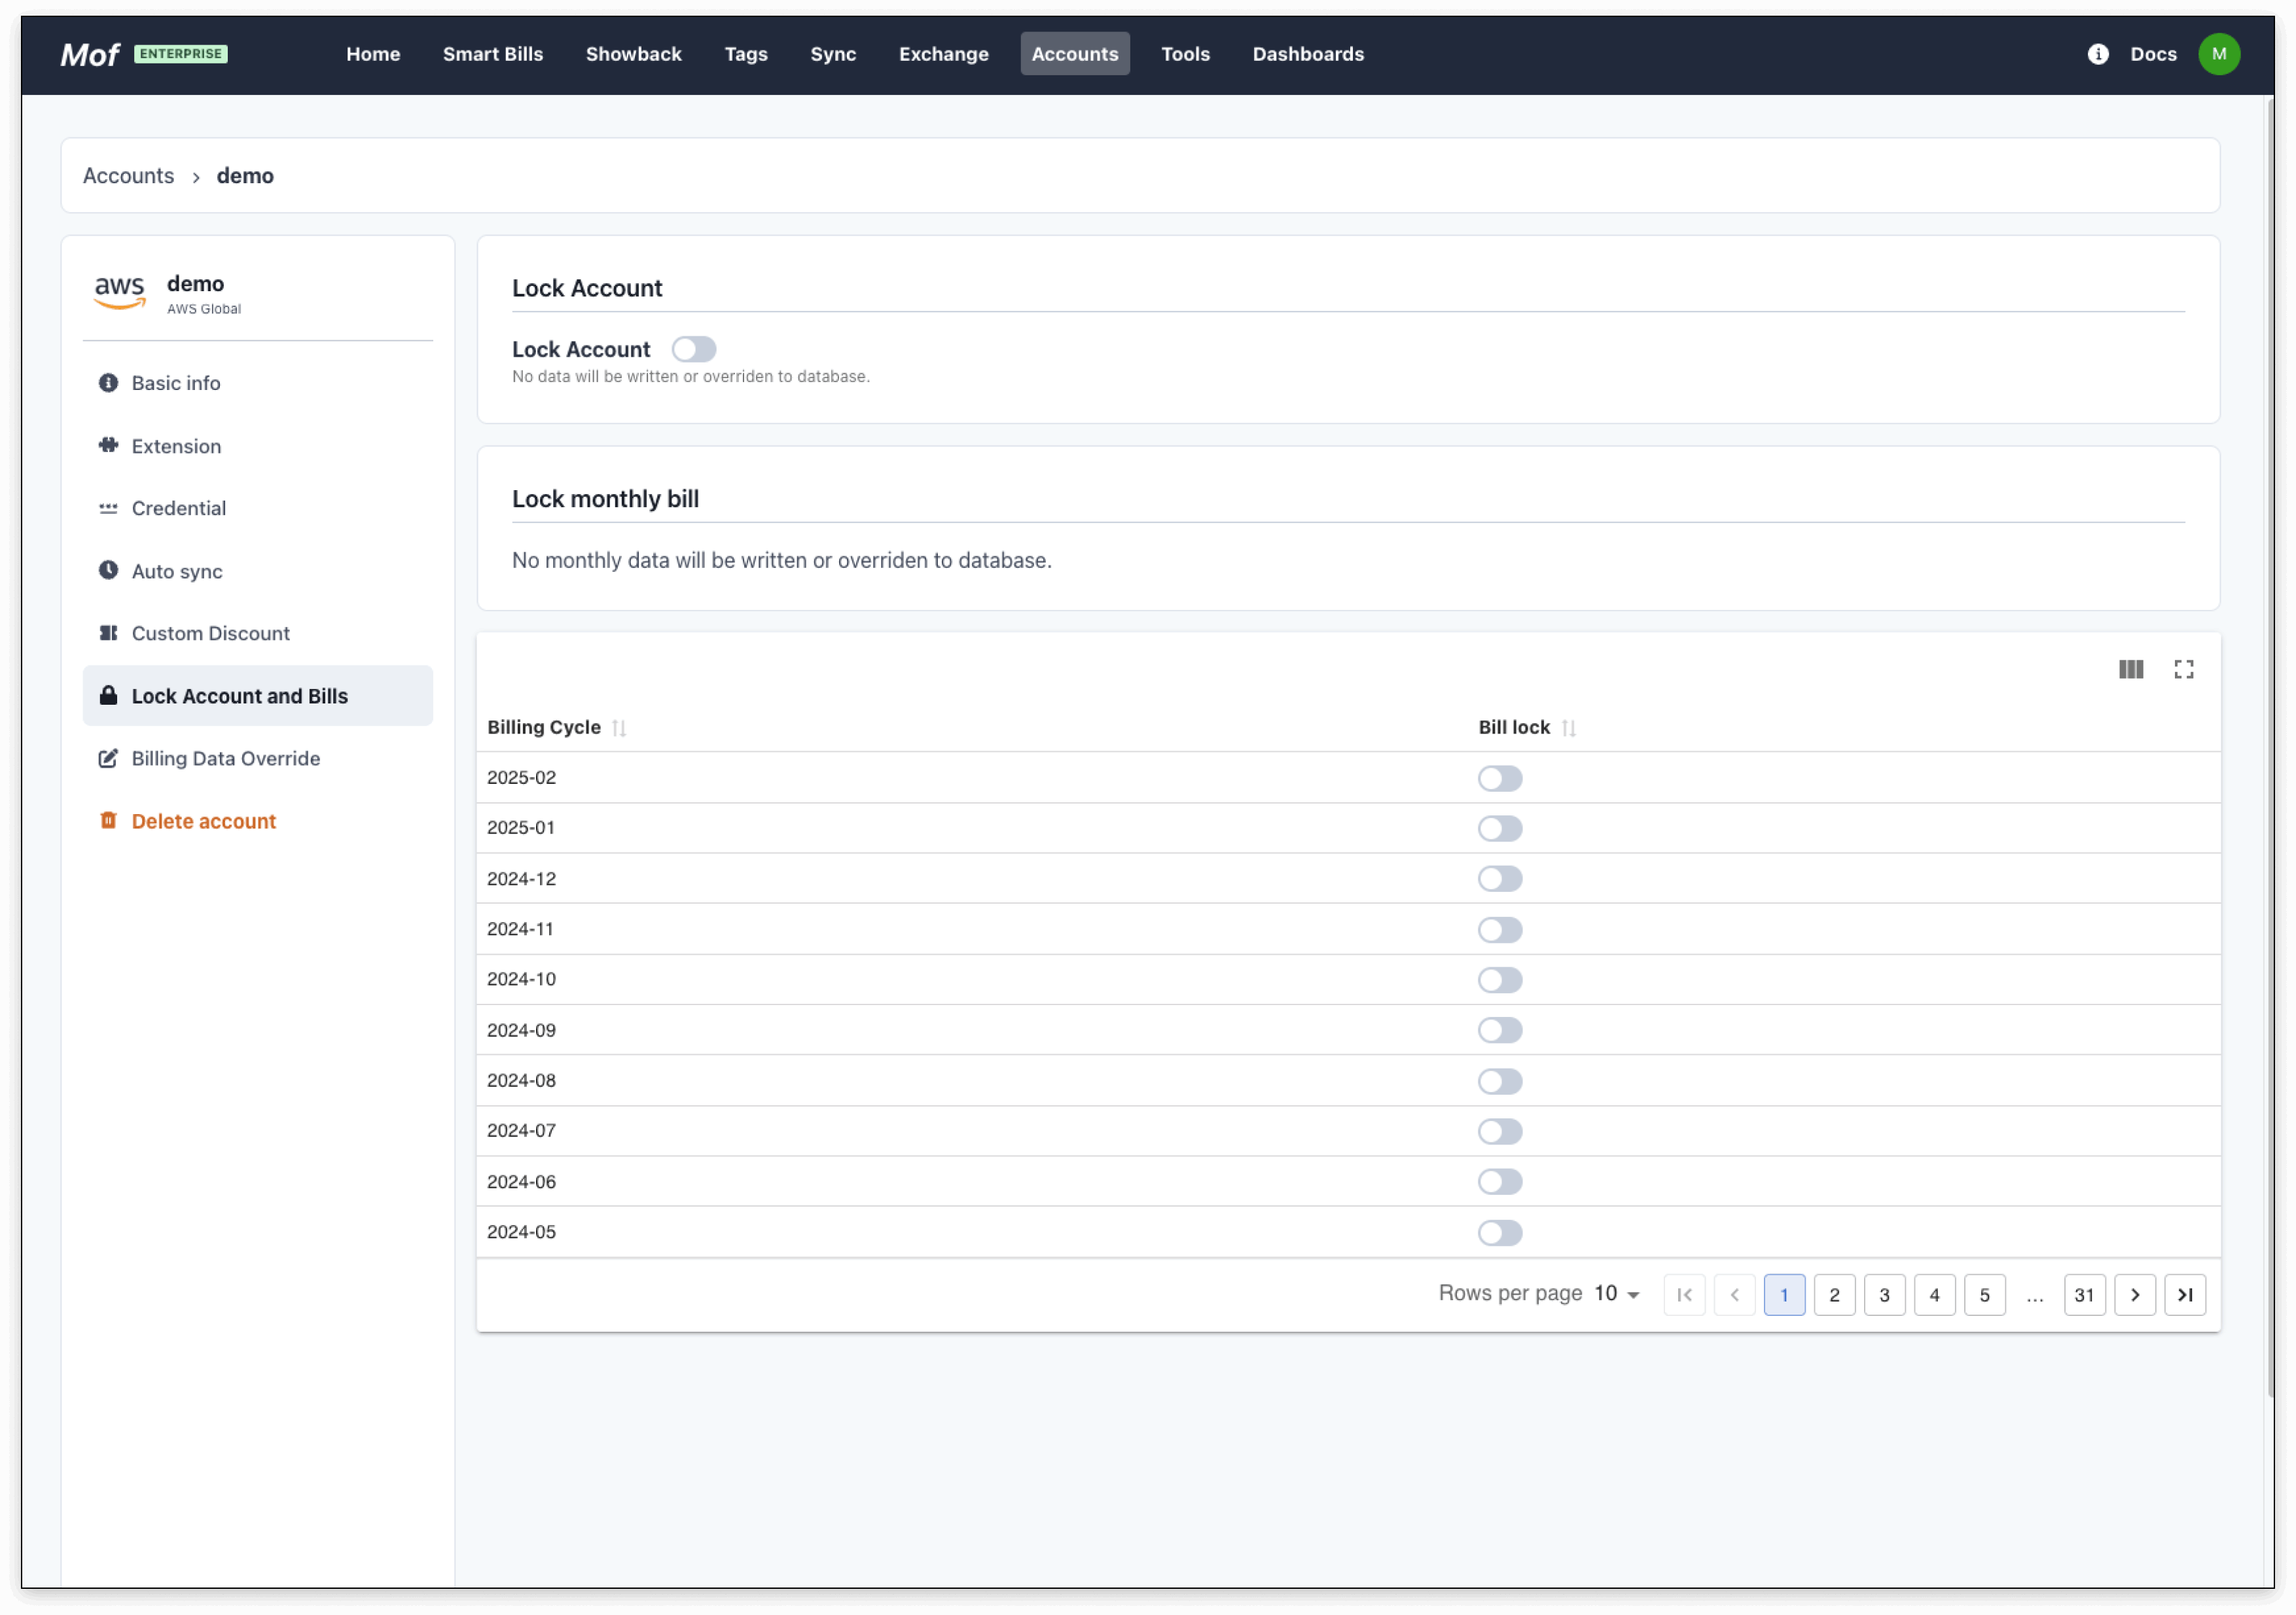This screenshot has height=1615, width=2296.
Task: Open Extension section
Action: click(258, 446)
